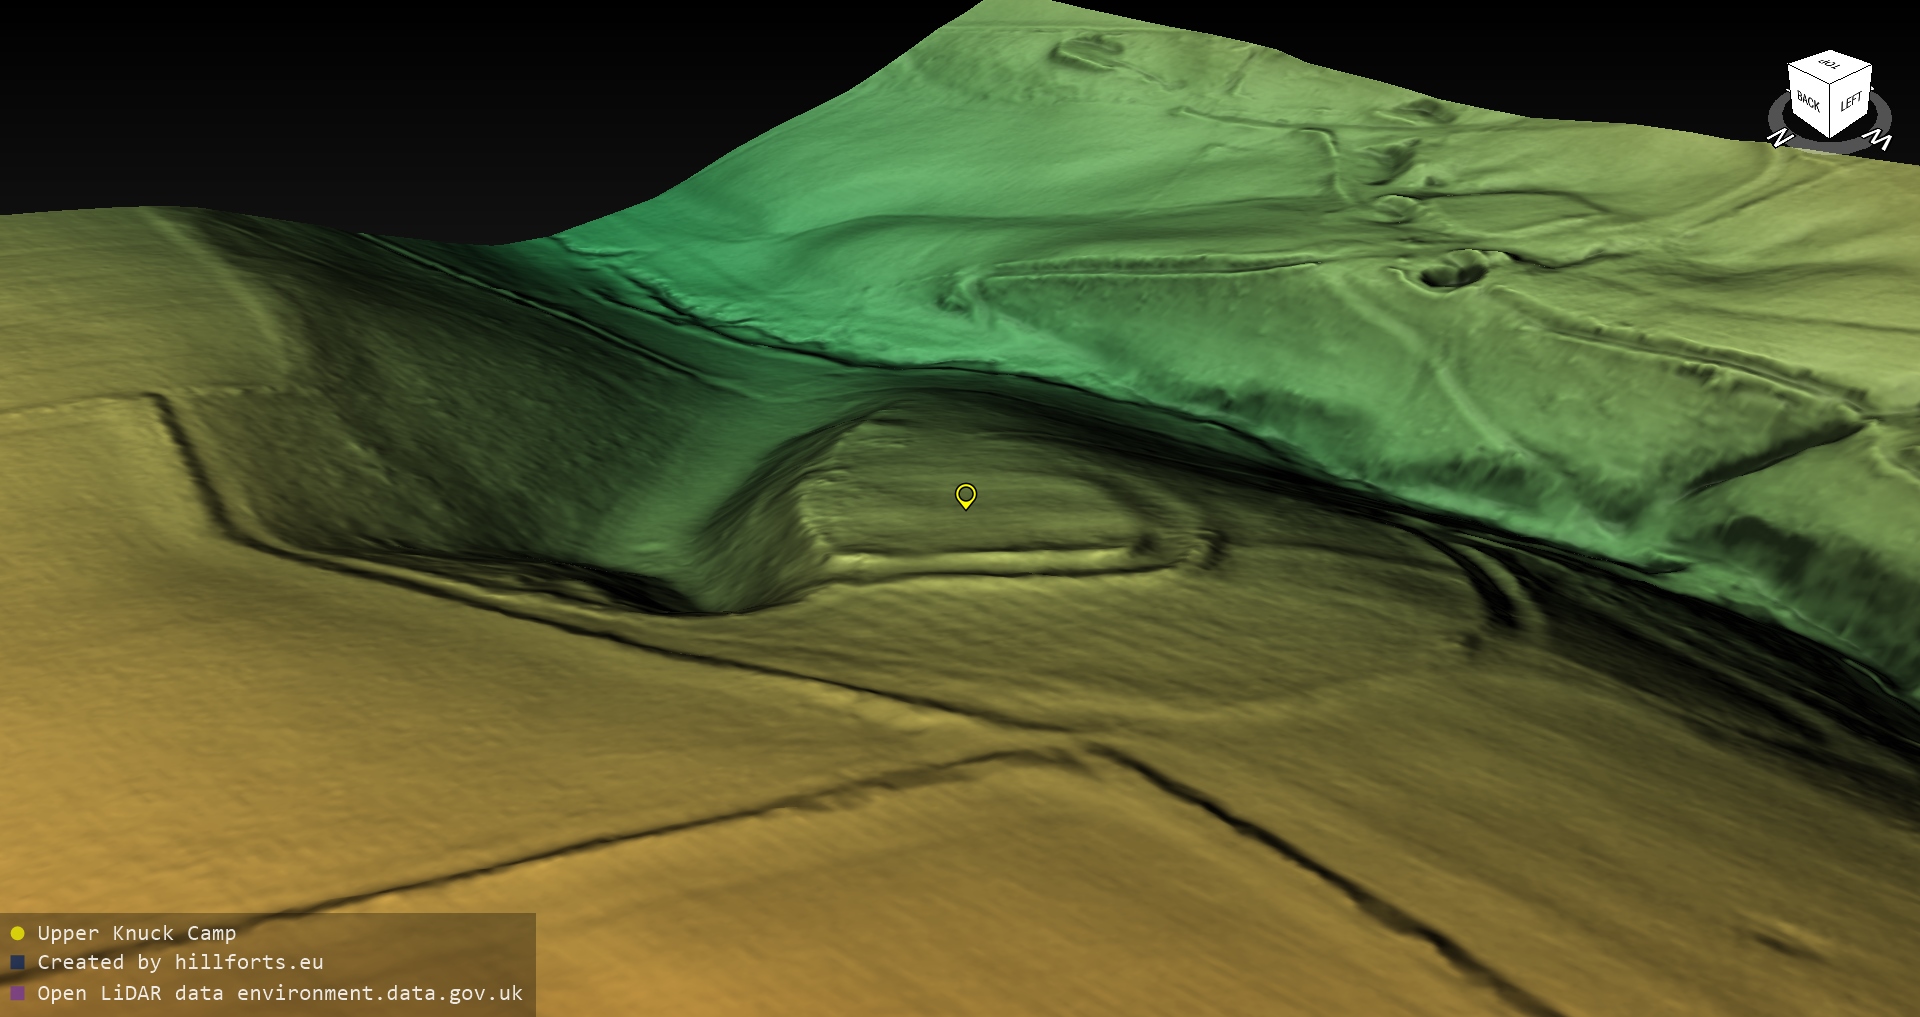Click the yellow dot legend marker
The image size is (1920, 1017).
(x=17, y=934)
